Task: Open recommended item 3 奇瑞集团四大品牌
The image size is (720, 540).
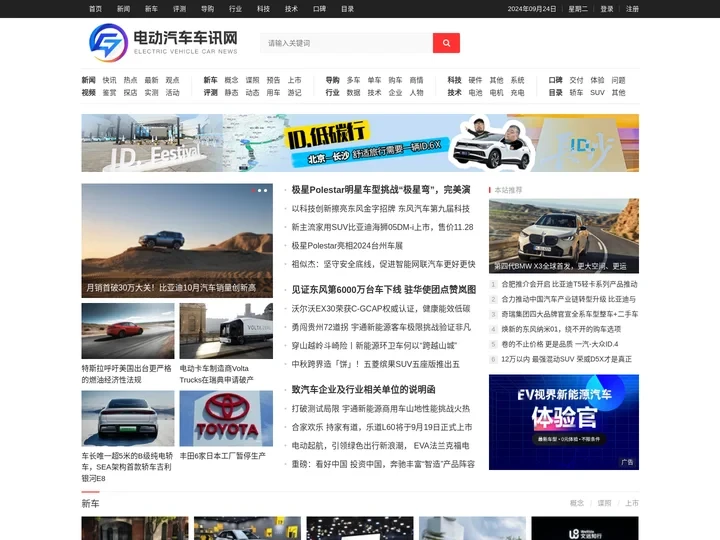Action: 570,314
